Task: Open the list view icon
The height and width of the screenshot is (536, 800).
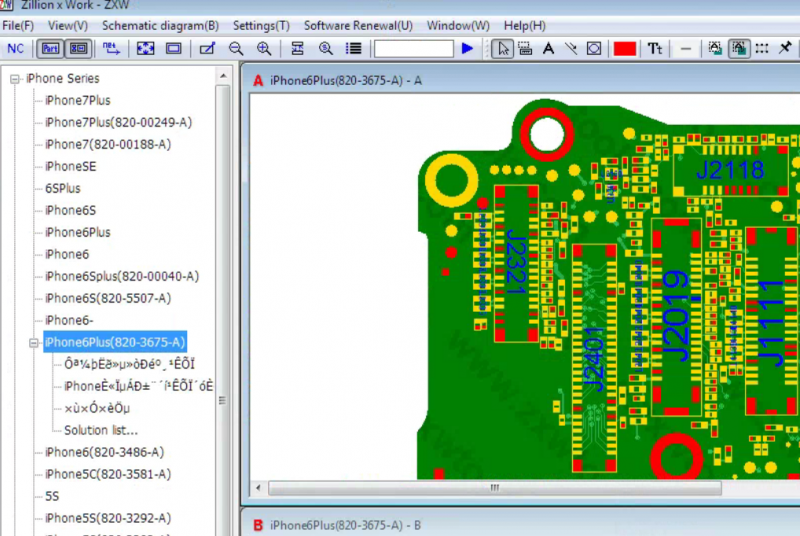Action: (x=354, y=49)
